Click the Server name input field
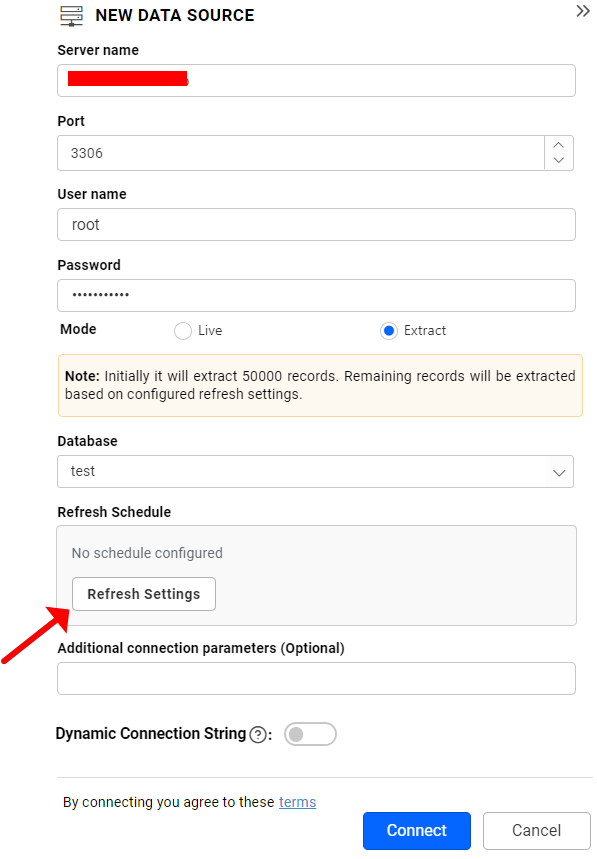597x859 pixels. pos(316,80)
